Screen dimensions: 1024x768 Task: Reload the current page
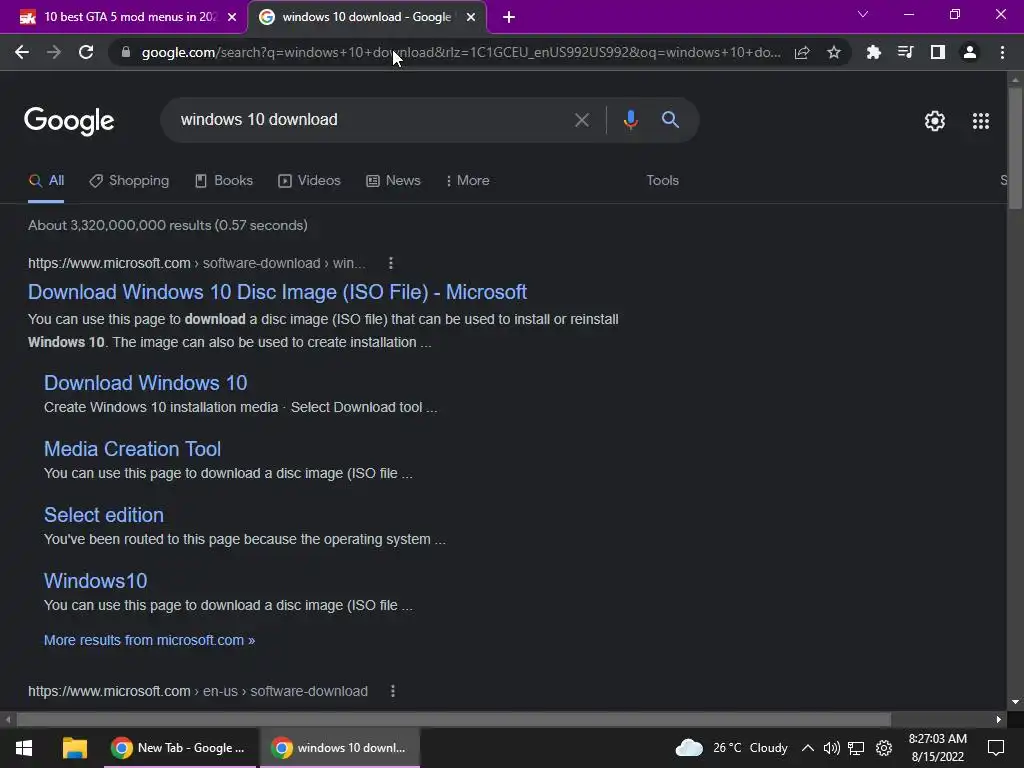point(86,52)
